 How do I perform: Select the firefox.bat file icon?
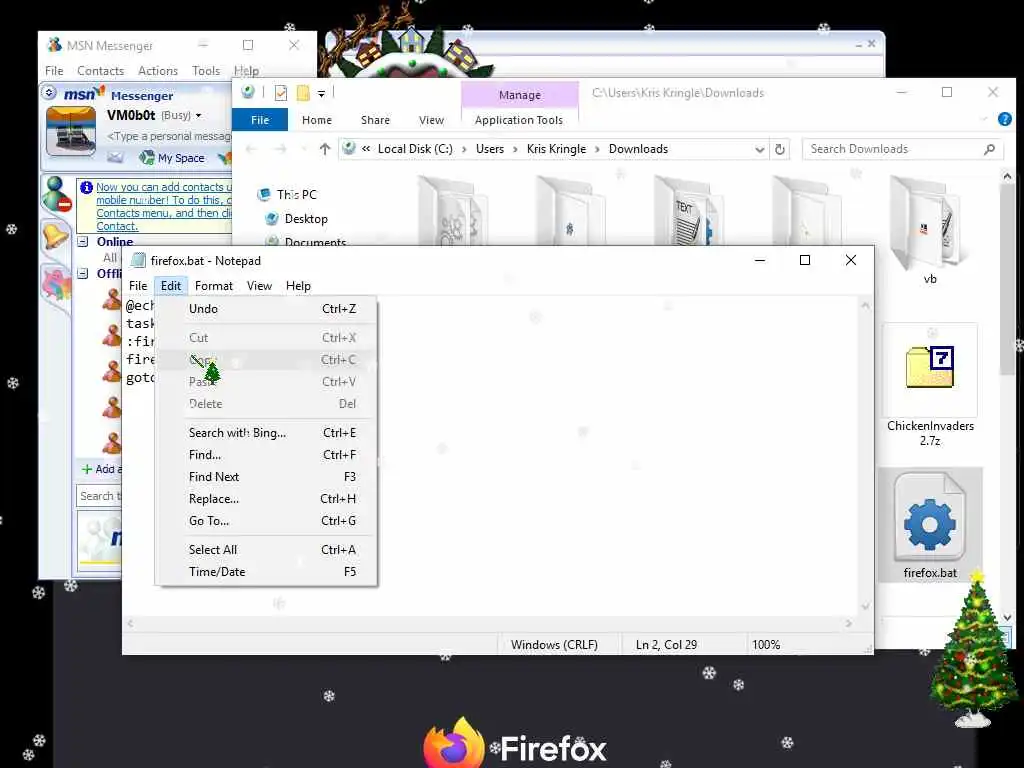pyautogui.click(x=930, y=517)
